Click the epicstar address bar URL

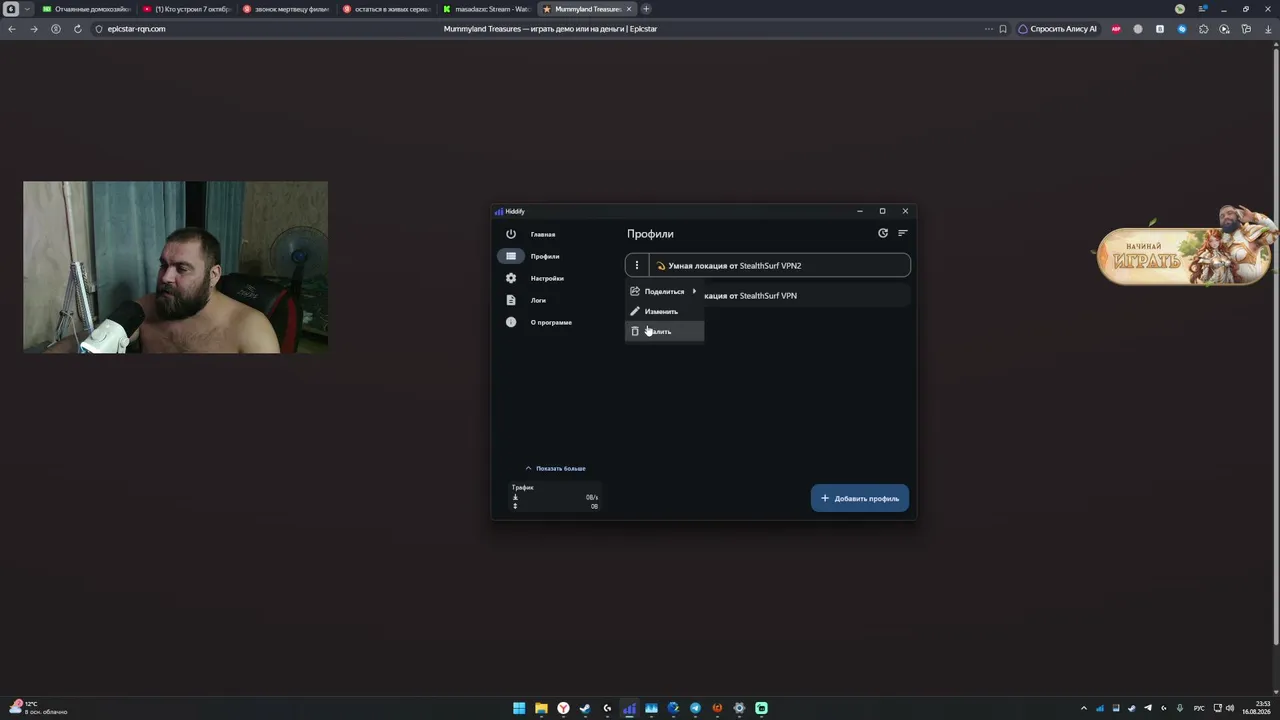[x=137, y=29]
